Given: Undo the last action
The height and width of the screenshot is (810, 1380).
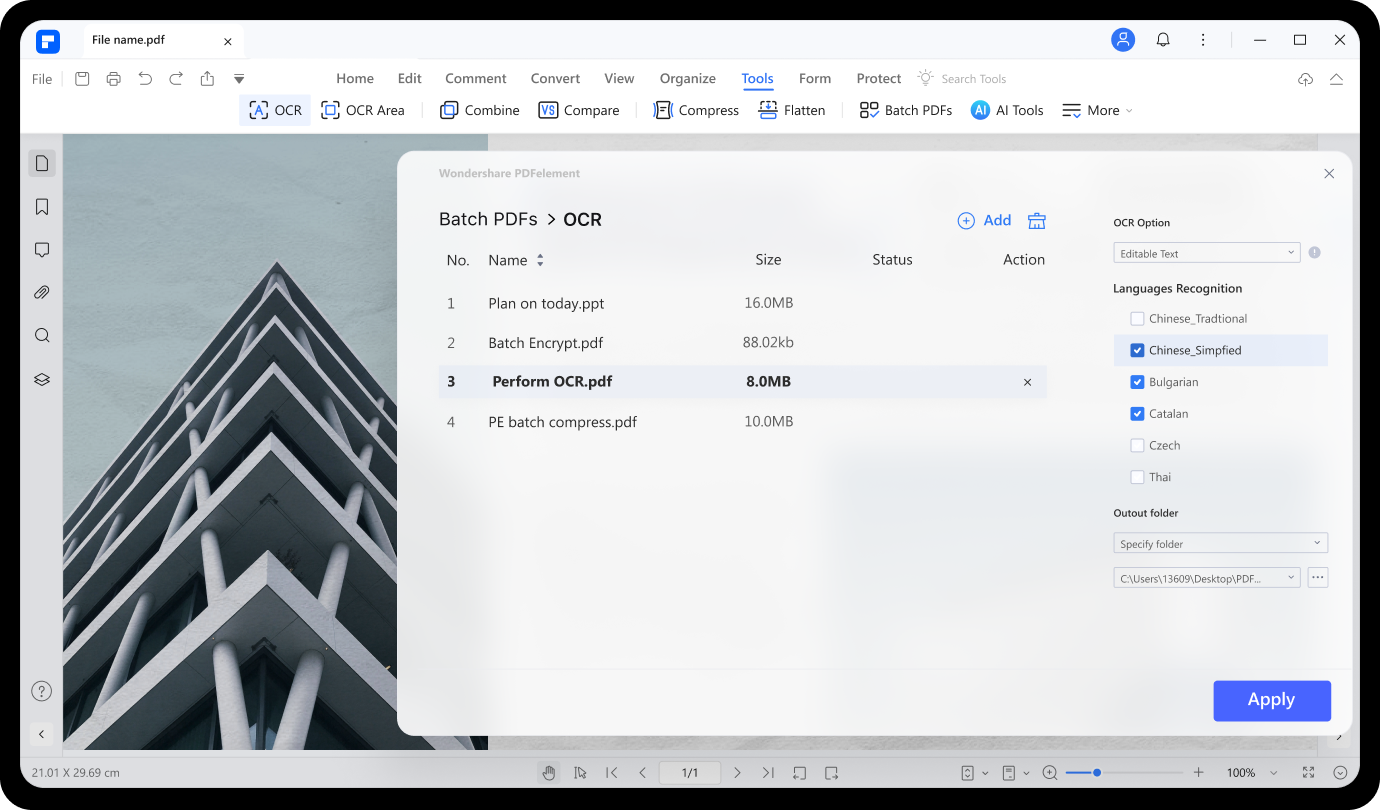Looking at the screenshot, I should [145, 79].
